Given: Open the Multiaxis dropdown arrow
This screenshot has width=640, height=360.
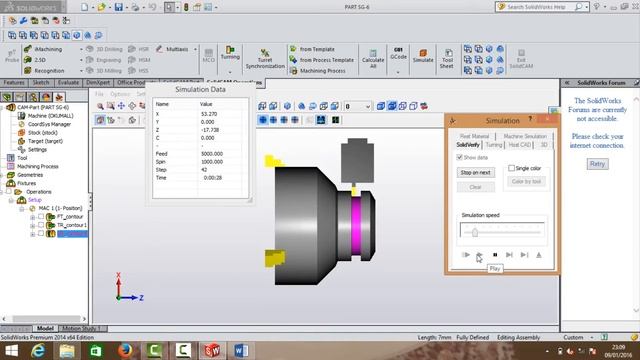Looking at the screenshot, I should click(x=195, y=49).
